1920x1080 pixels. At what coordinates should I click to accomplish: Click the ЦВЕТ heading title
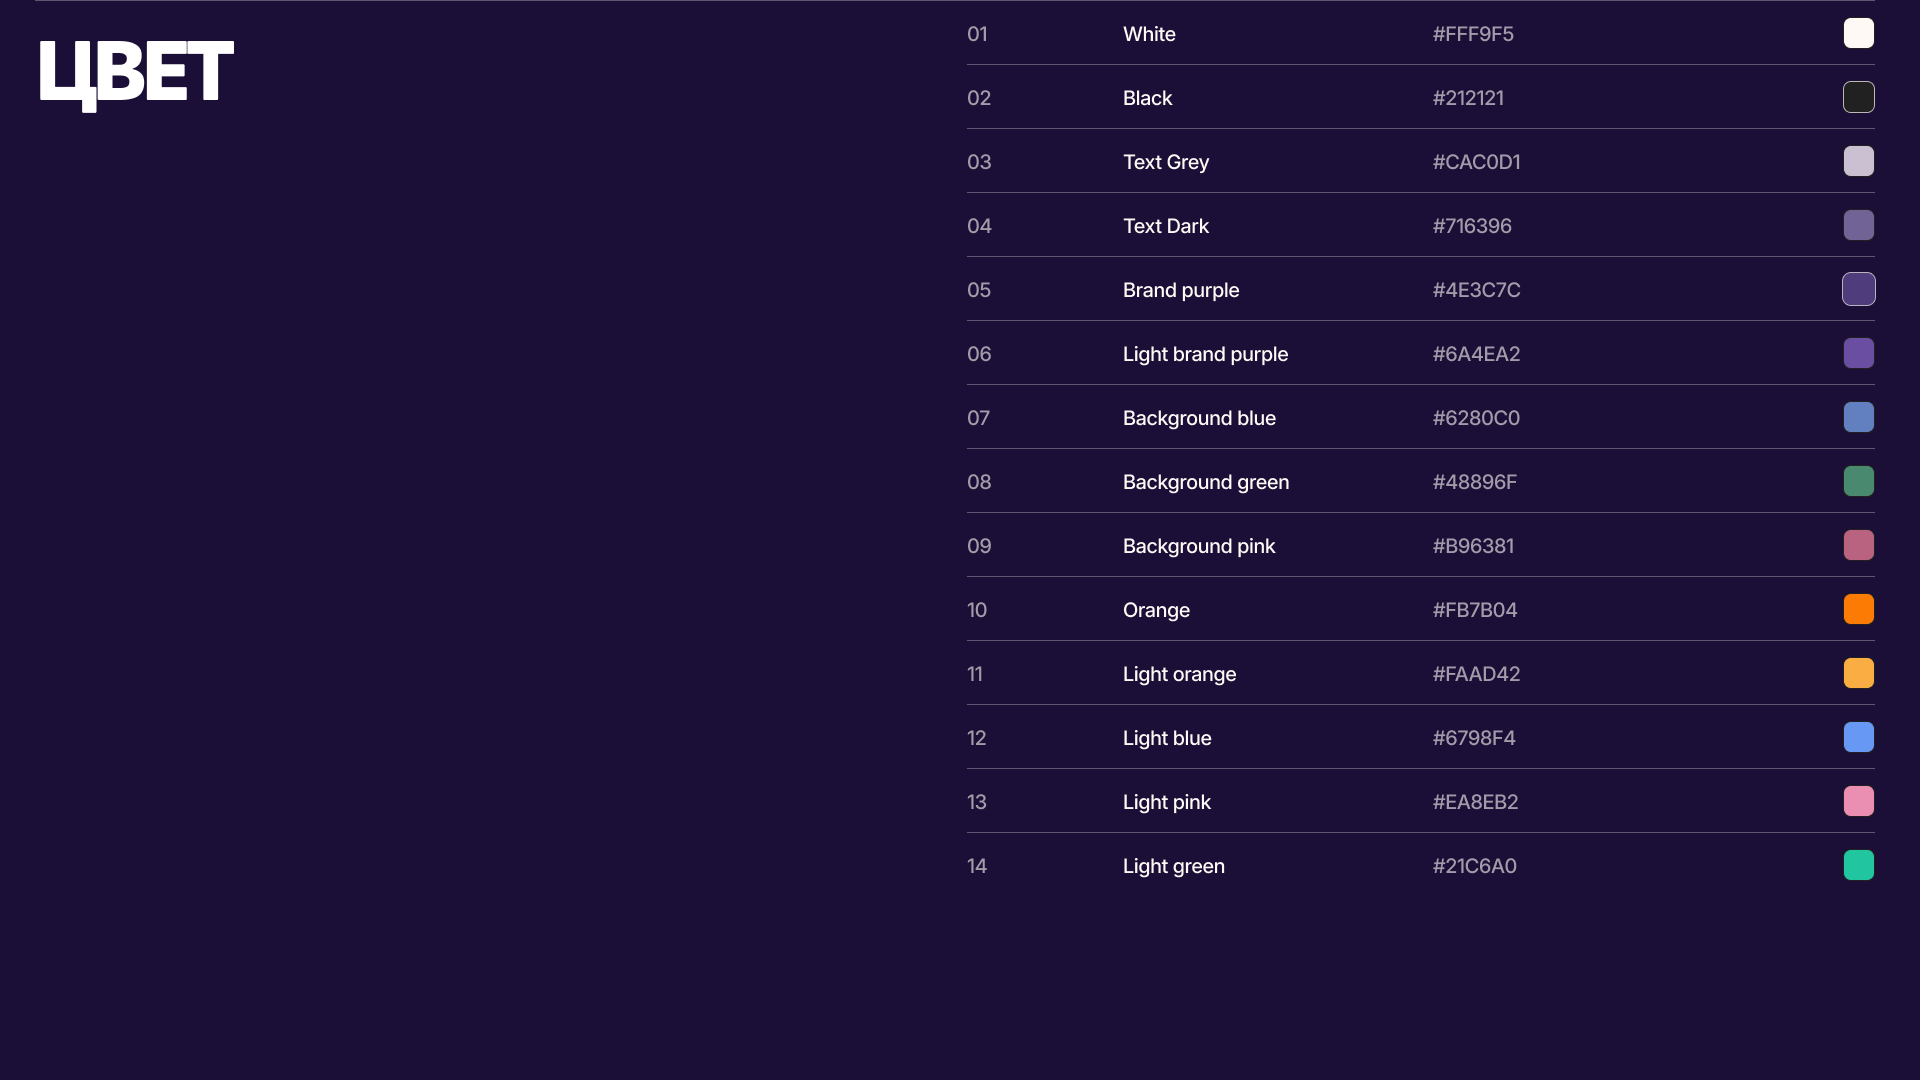[x=136, y=73]
